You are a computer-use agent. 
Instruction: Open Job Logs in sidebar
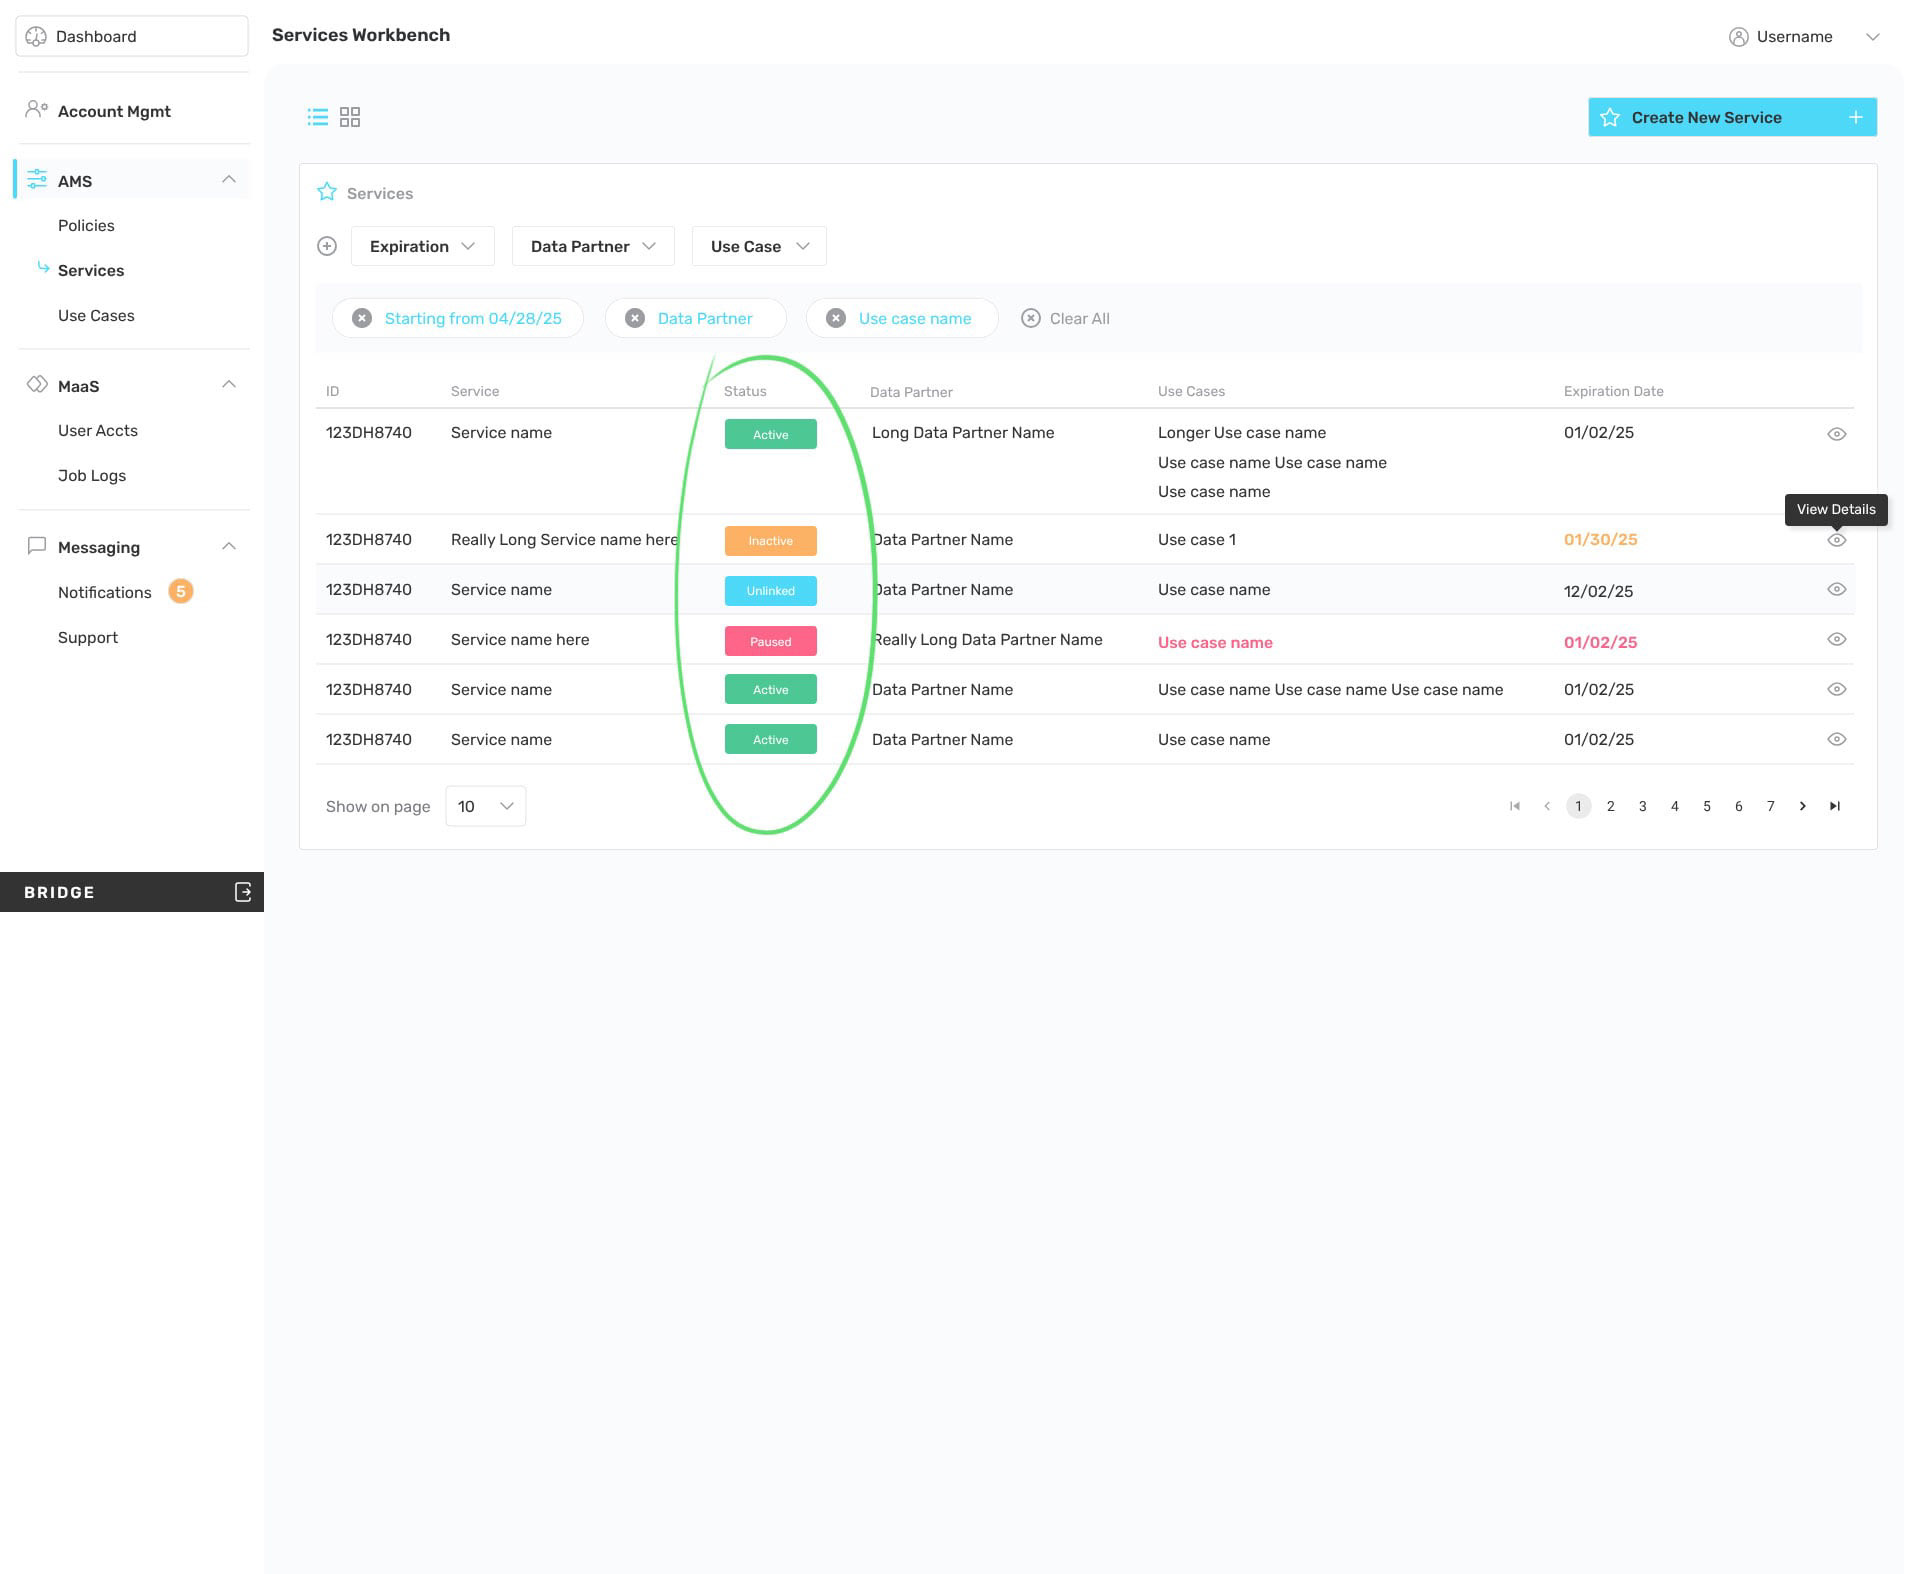coord(92,476)
